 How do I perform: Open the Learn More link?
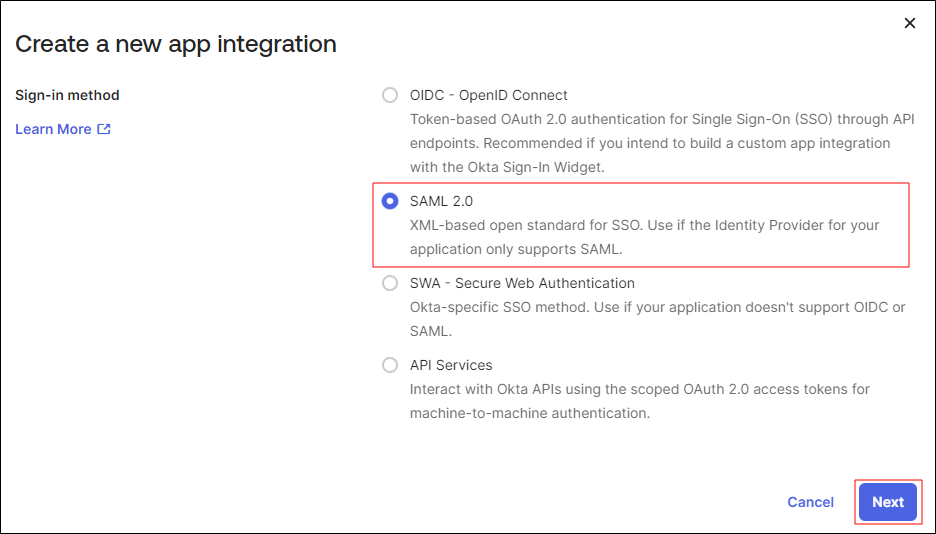pyautogui.click(x=53, y=129)
